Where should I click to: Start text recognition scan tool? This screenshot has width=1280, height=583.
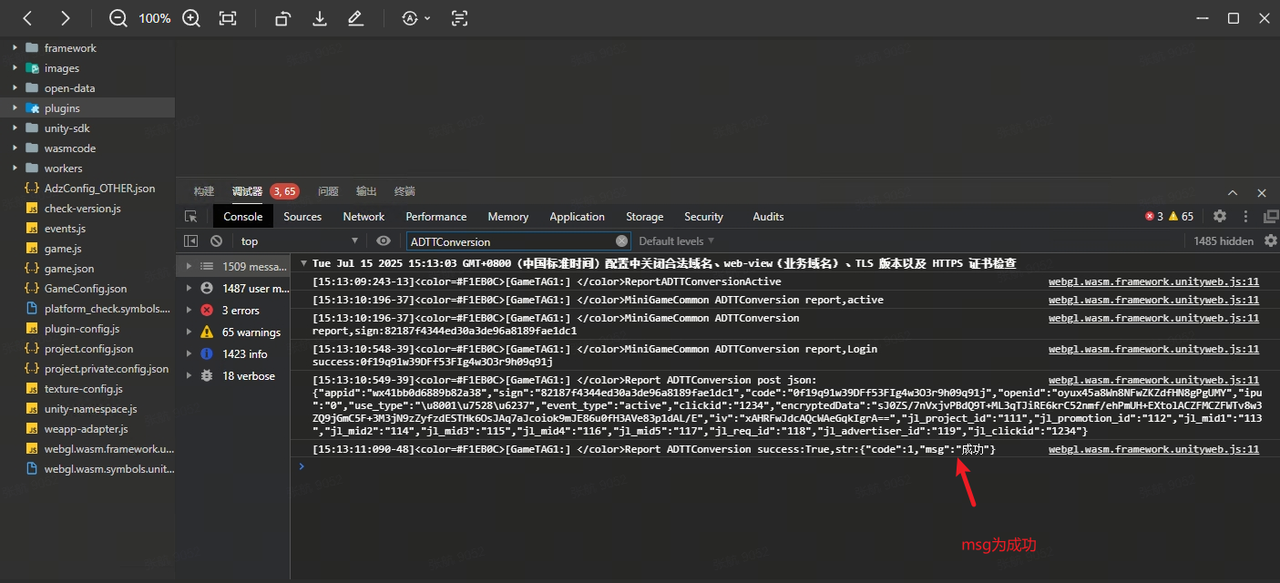(x=459, y=18)
